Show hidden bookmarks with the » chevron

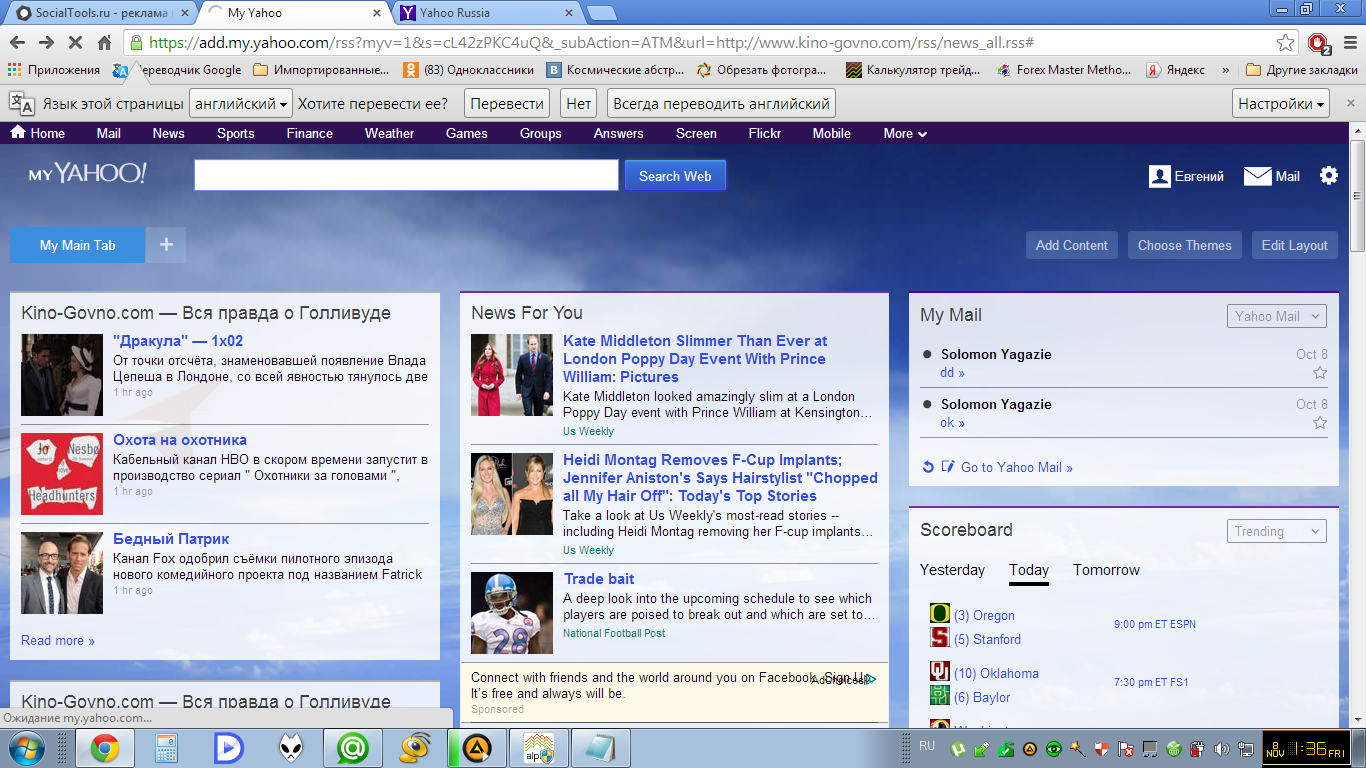pos(1225,70)
